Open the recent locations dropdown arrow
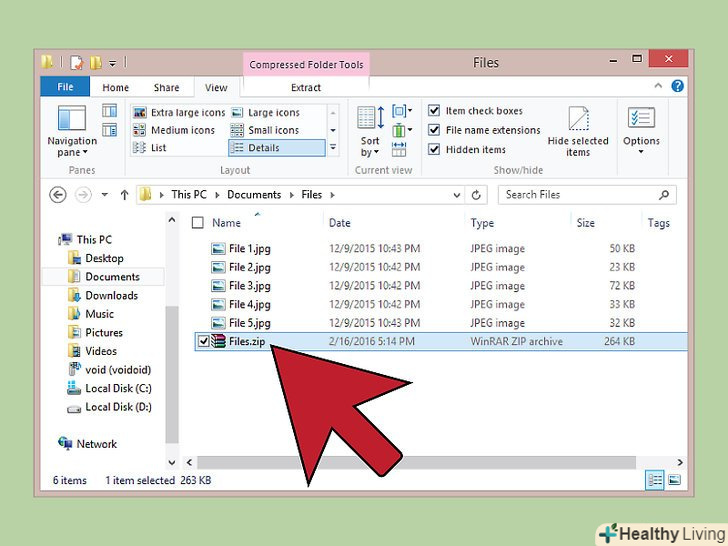728x546 pixels. point(105,195)
